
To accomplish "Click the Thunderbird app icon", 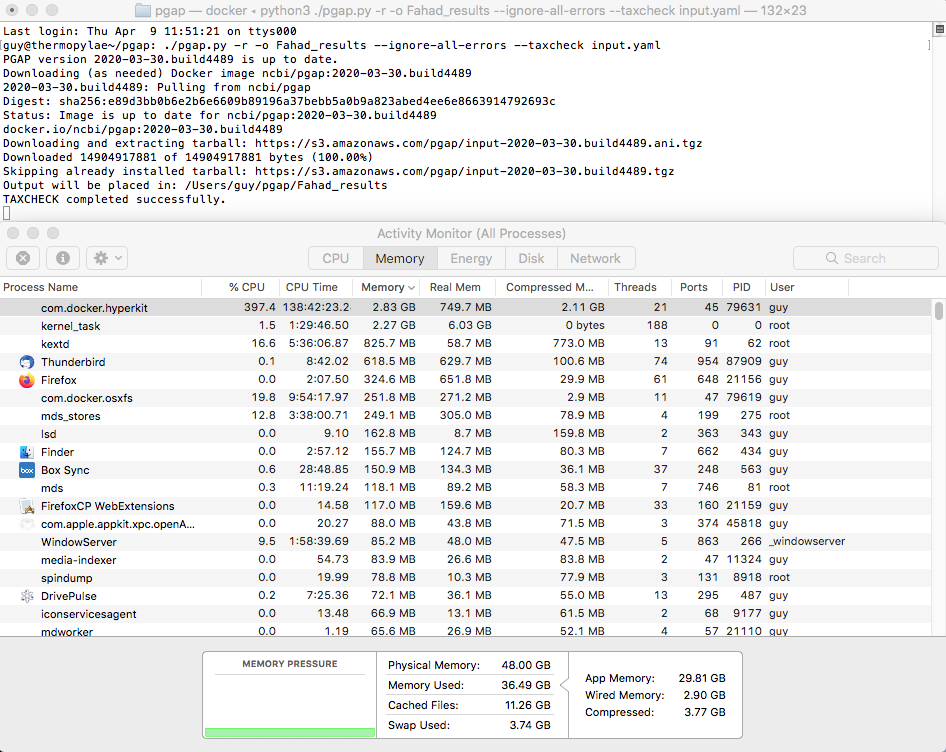I will click(x=27, y=362).
